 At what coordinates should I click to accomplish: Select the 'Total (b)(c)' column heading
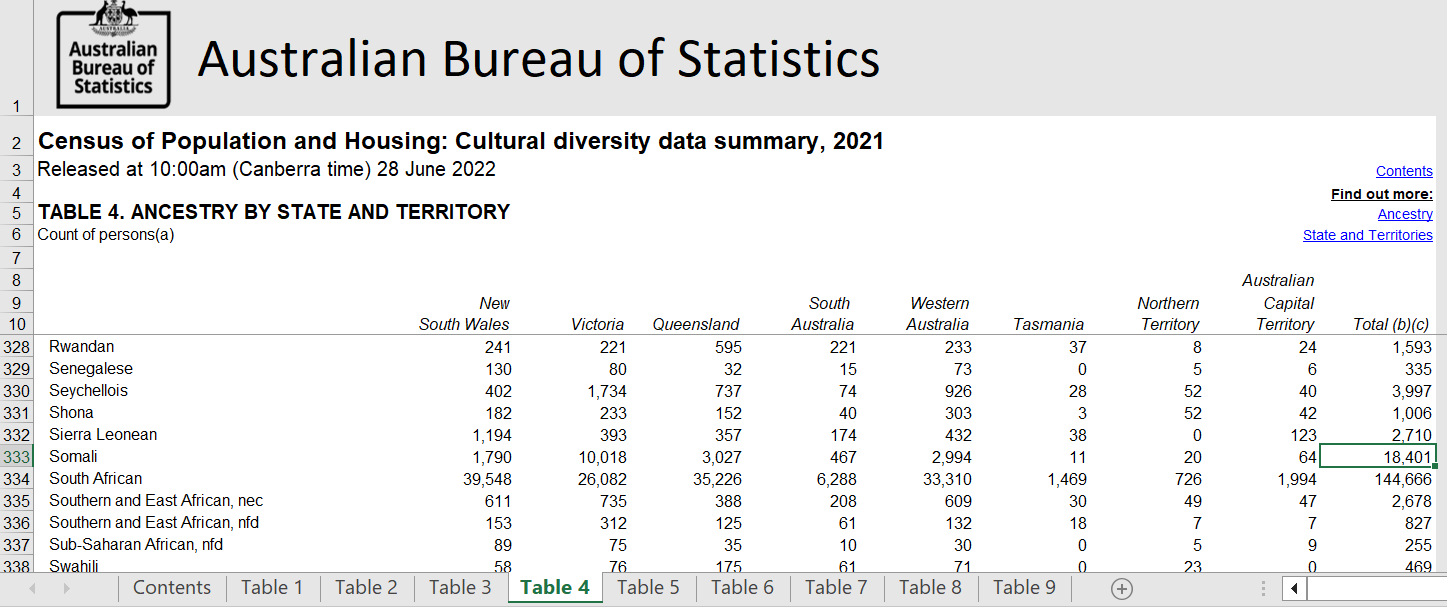(x=1391, y=324)
